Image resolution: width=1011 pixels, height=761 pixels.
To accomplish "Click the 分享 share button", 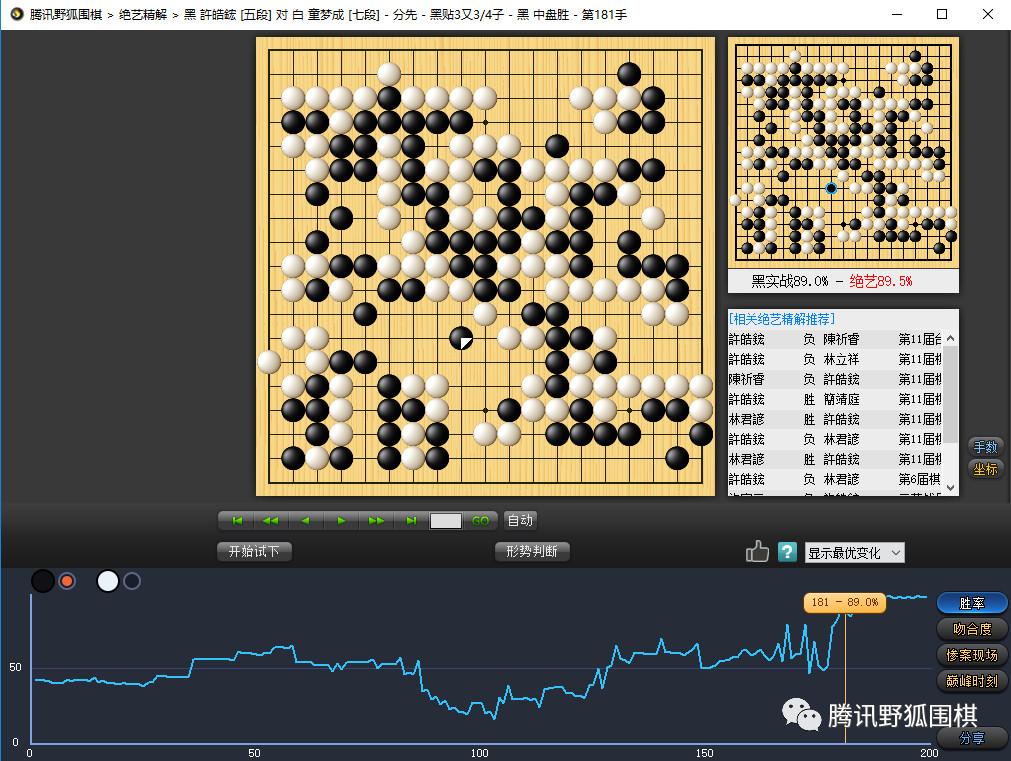I will coord(972,738).
